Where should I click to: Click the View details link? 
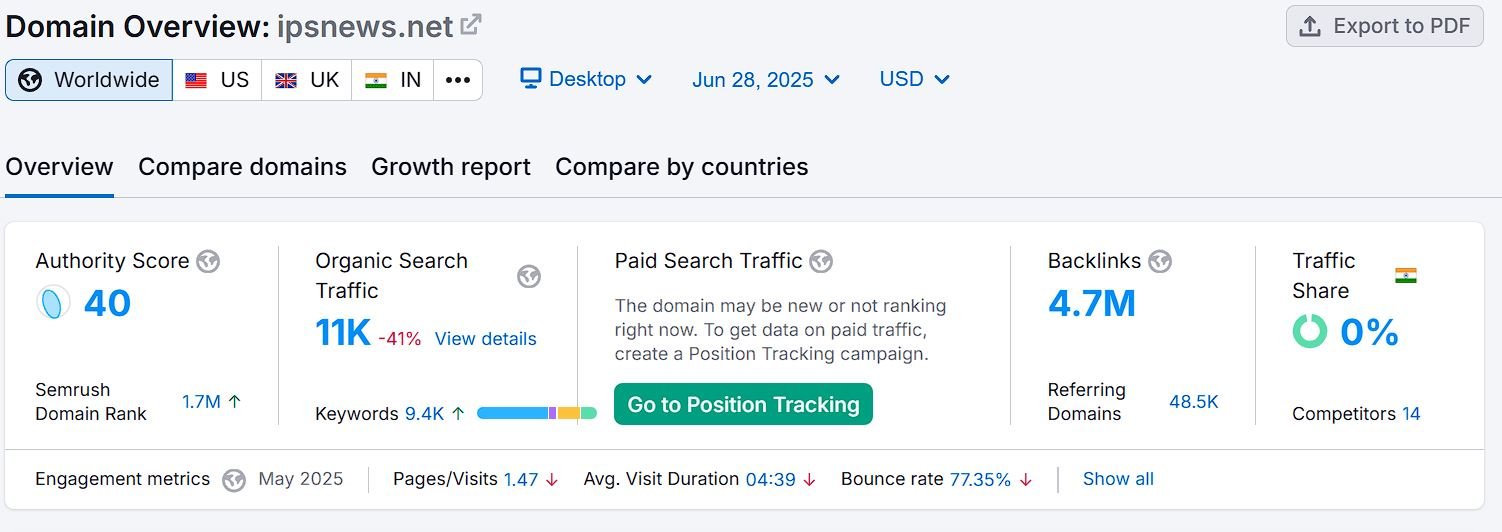tap(486, 339)
